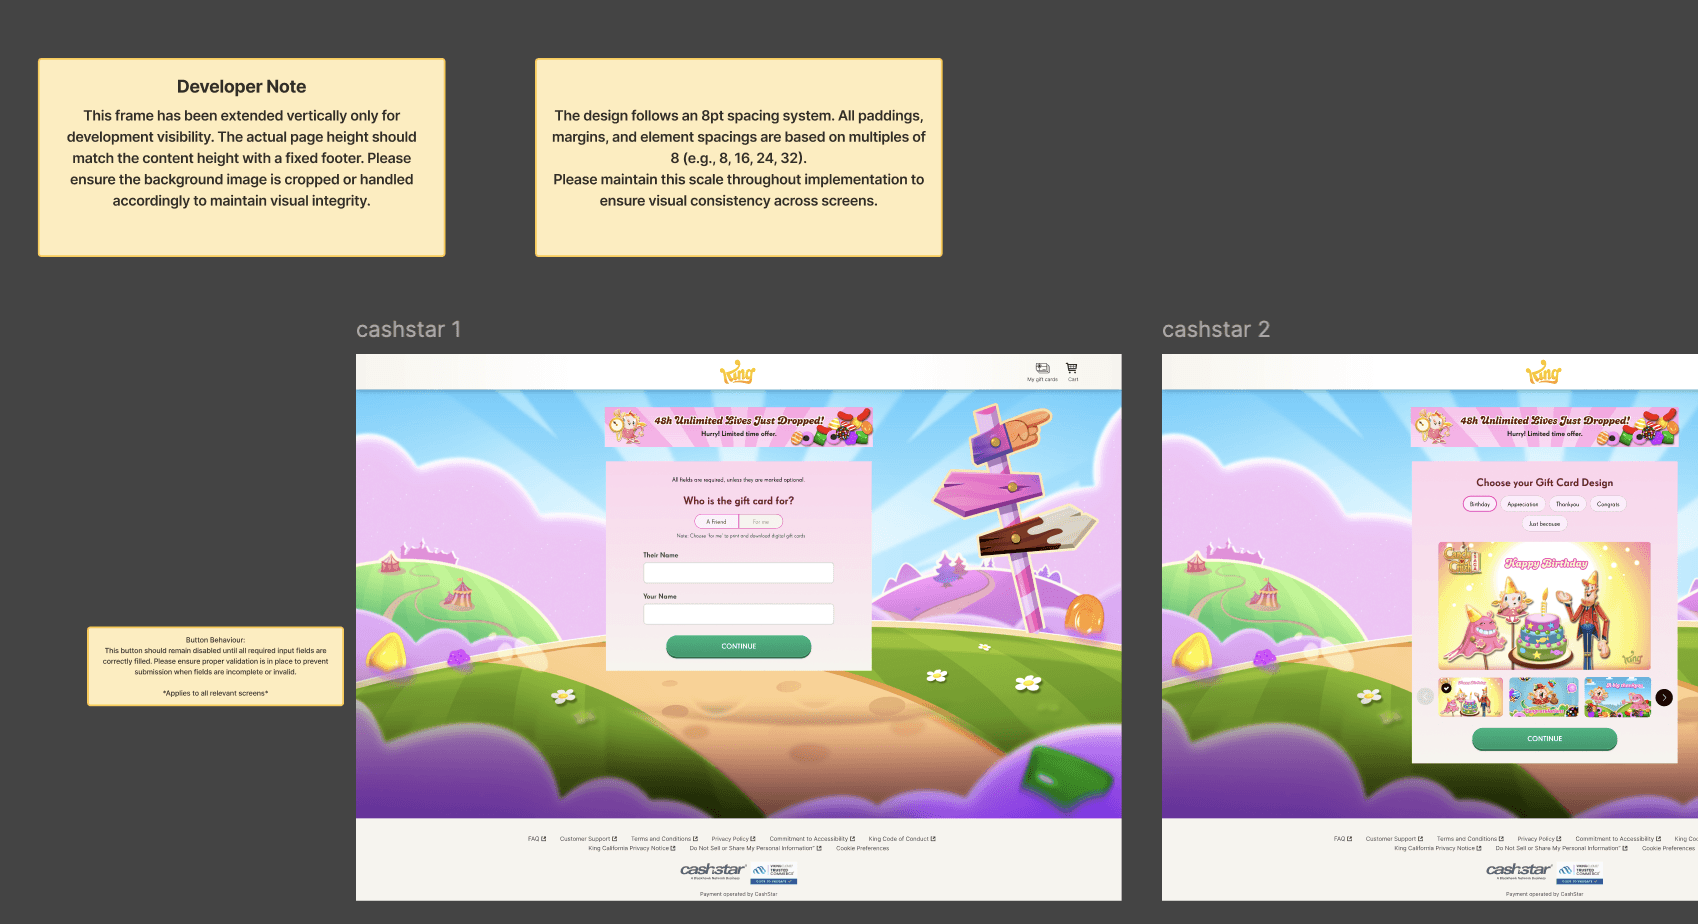Image resolution: width=1698 pixels, height=924 pixels.
Task: Open Commitment to Accessibility link in cashstar 2
Action: [1618, 839]
